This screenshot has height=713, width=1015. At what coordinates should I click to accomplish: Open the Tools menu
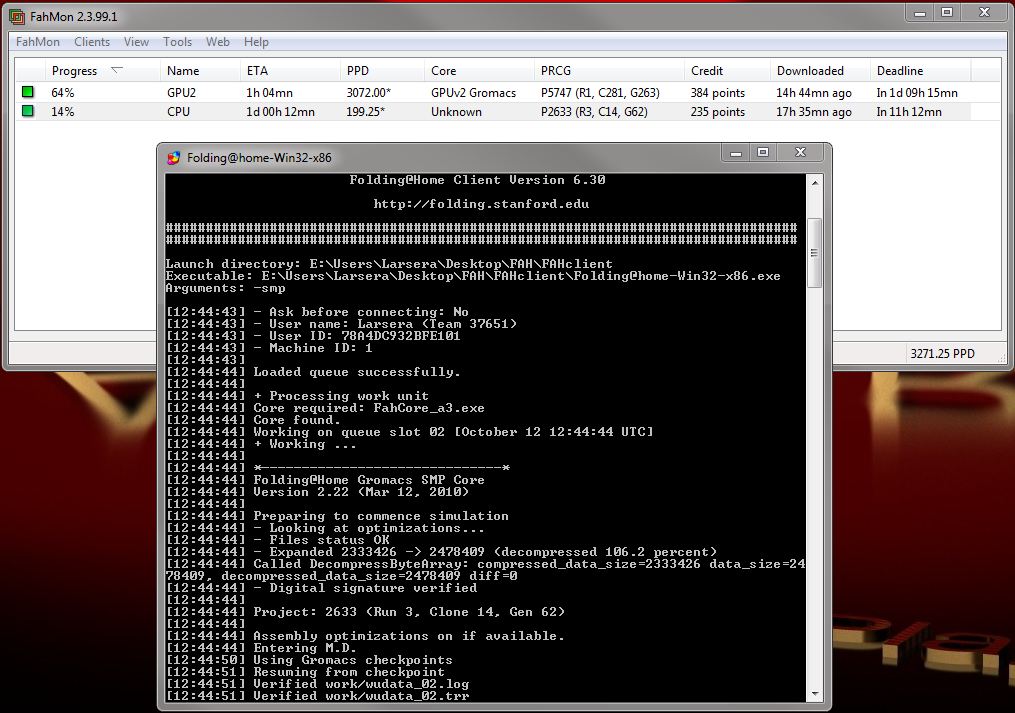click(x=177, y=41)
